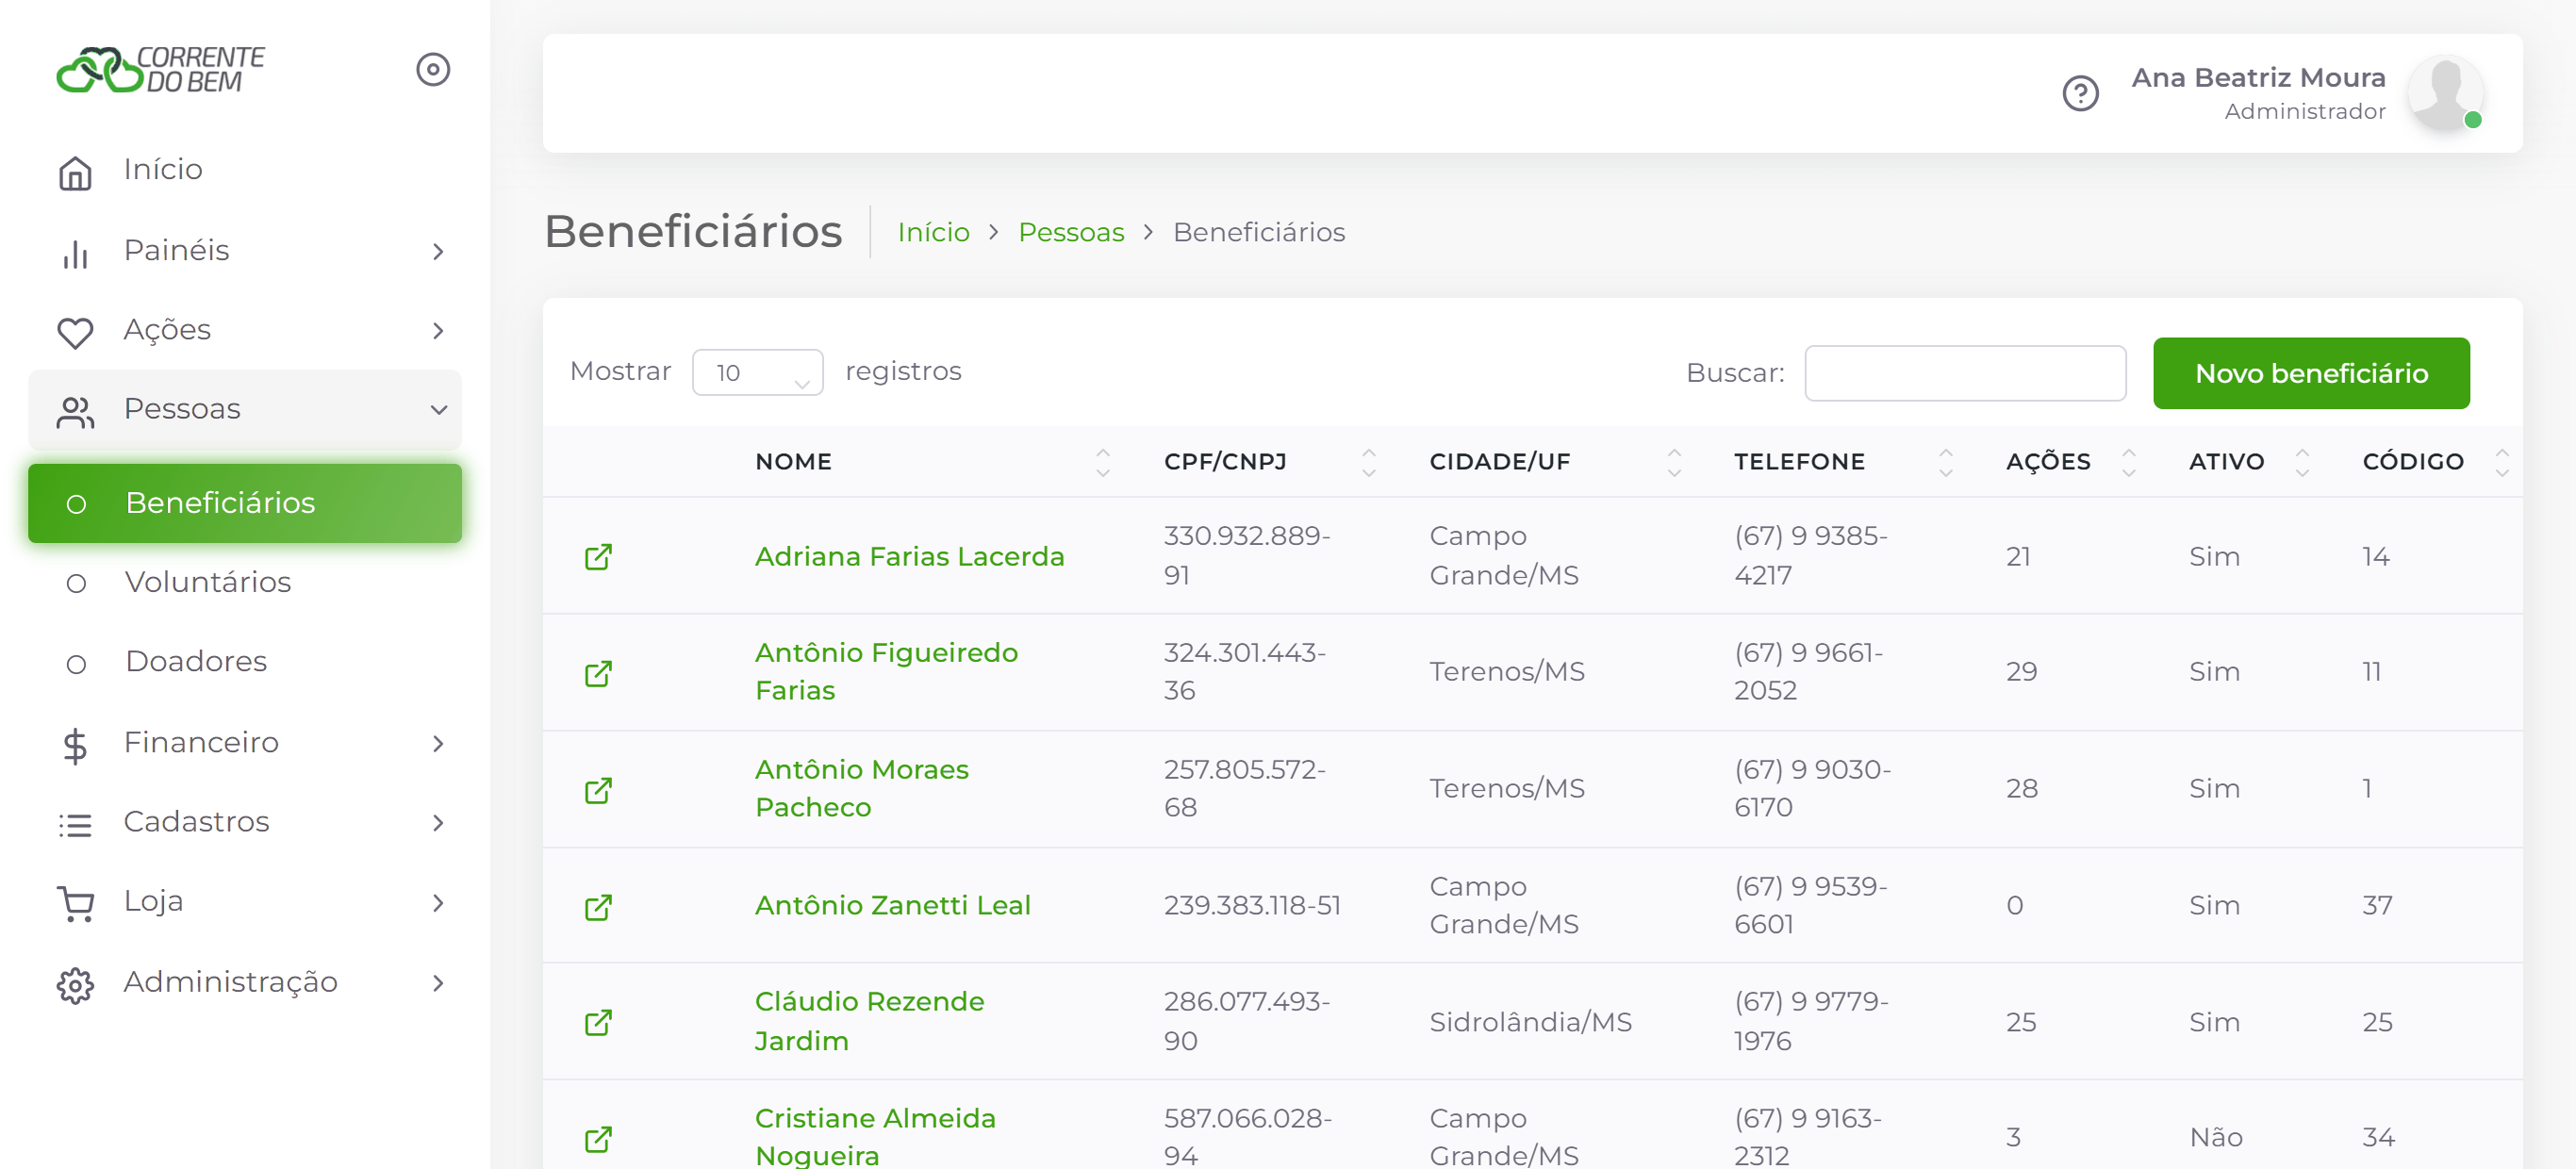This screenshot has width=2576, height=1169.
Task: Expand the Administração sidebar menu
Action: (x=245, y=983)
